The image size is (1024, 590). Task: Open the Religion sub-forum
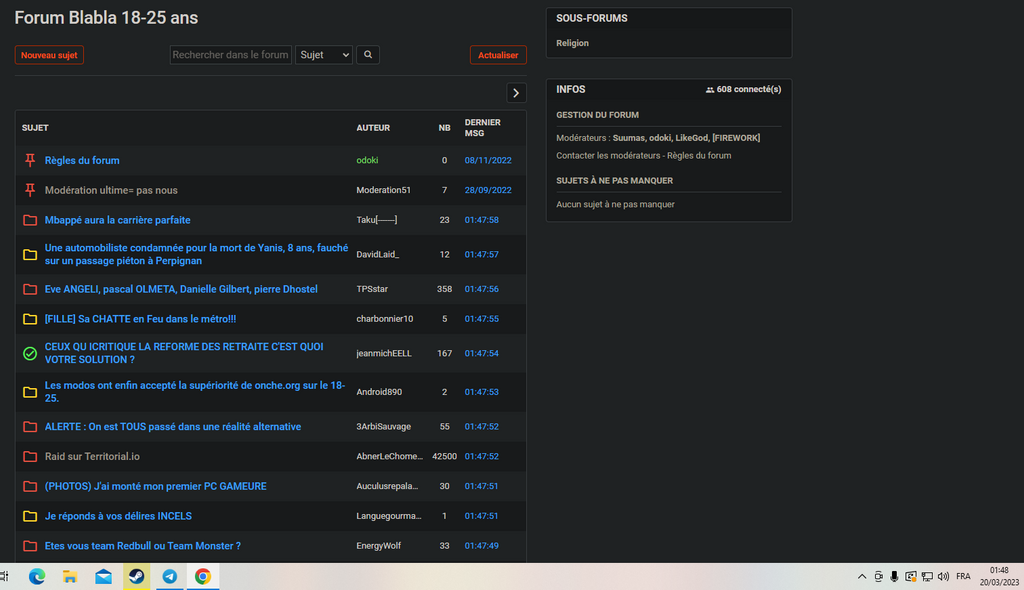point(572,43)
